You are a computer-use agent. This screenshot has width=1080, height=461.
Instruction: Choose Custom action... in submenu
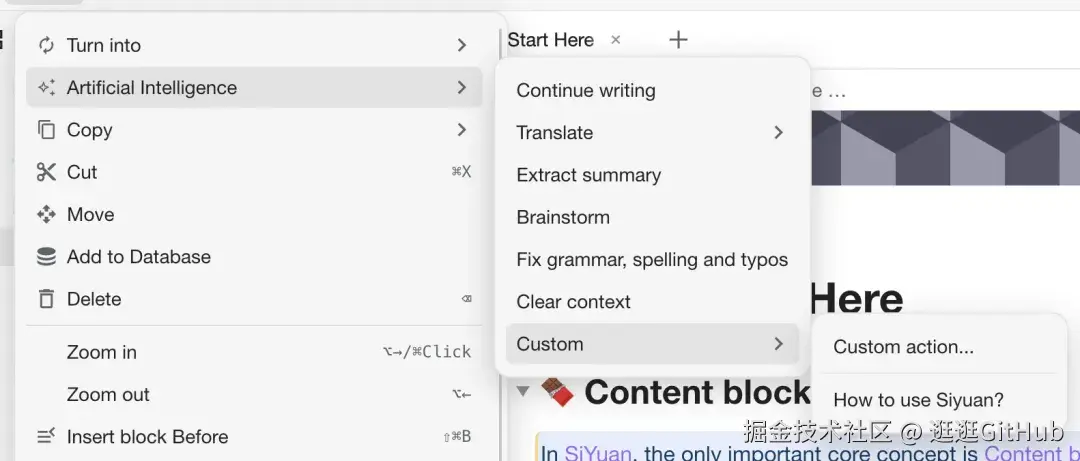point(903,347)
